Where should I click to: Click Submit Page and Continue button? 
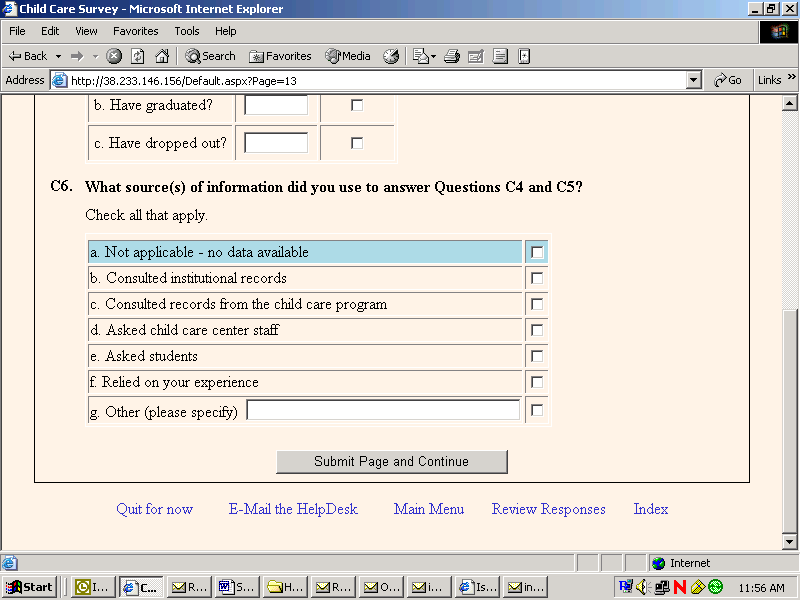click(391, 461)
